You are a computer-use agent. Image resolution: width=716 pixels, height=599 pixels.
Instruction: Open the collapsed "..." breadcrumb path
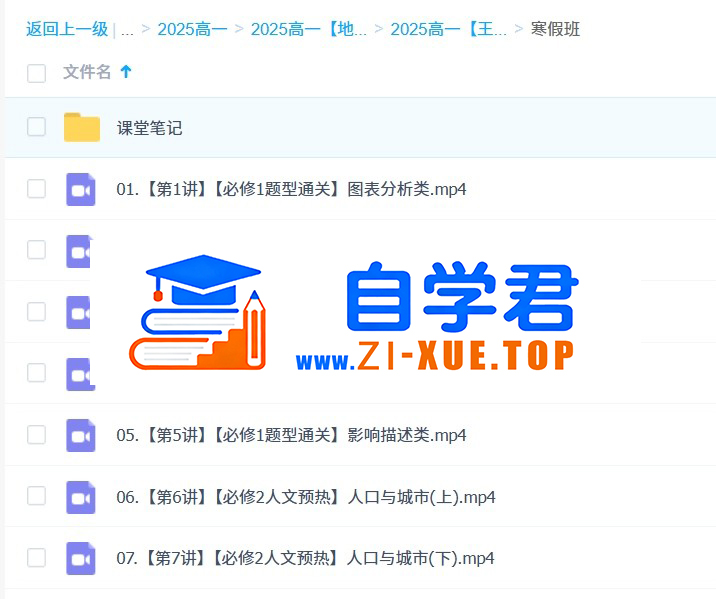pyautogui.click(x=127, y=31)
